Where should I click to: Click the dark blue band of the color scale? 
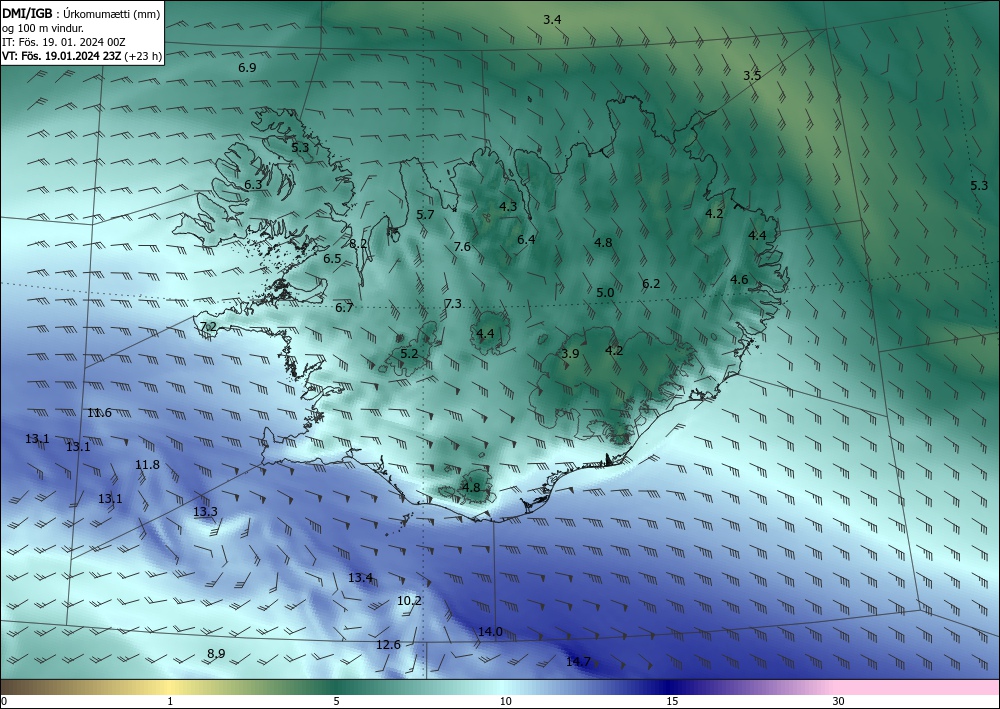coord(670,687)
